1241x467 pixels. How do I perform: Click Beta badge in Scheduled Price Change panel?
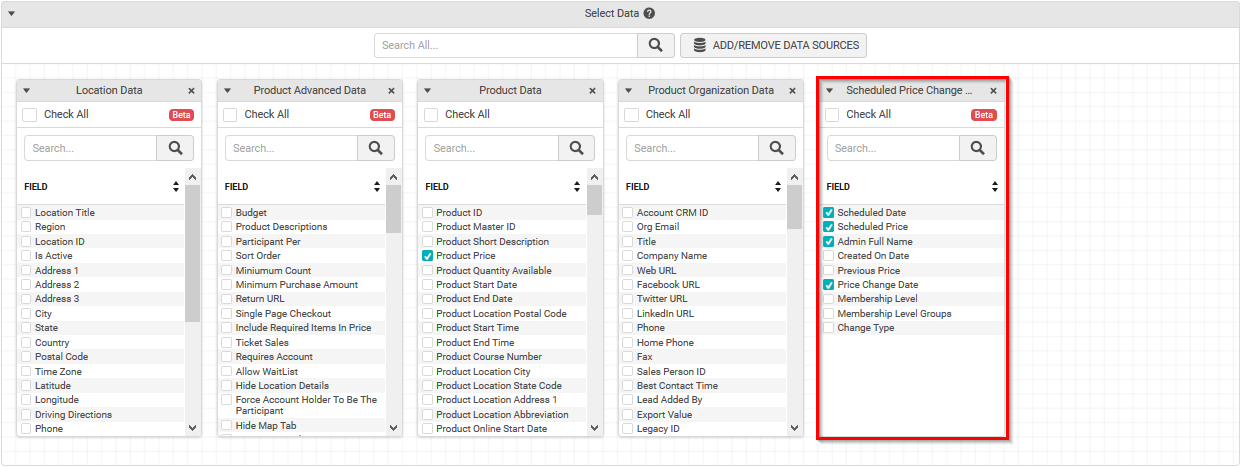984,115
